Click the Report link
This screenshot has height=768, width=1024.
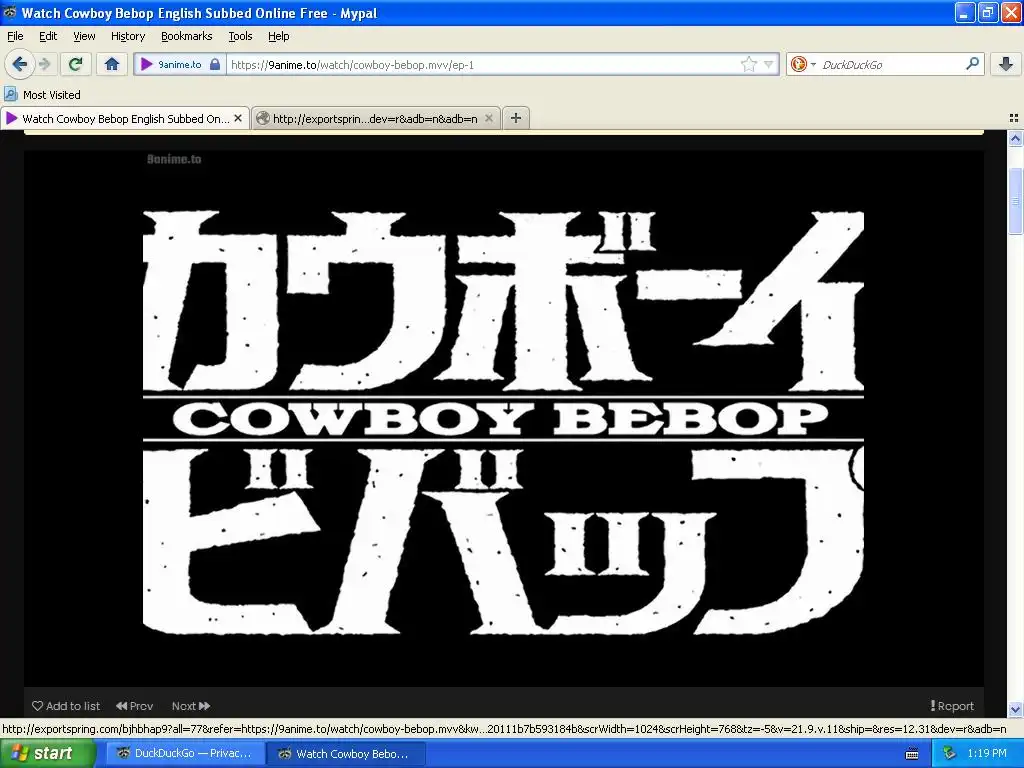coord(952,706)
